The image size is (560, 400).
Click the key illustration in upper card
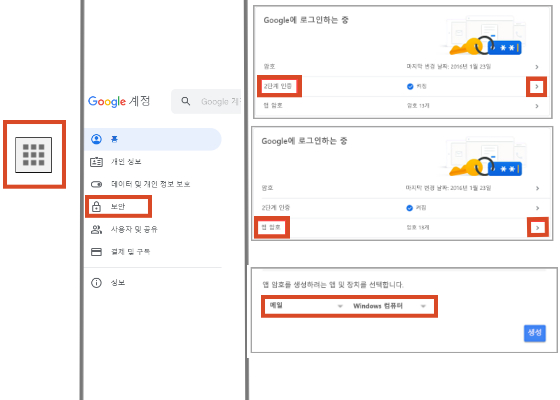point(486,46)
